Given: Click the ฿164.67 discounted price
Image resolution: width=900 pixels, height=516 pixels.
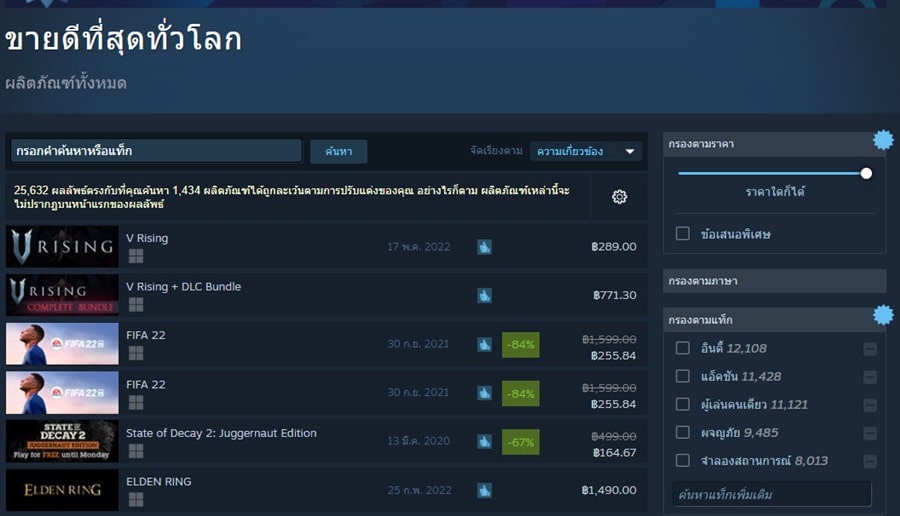Looking at the screenshot, I should [614, 453].
